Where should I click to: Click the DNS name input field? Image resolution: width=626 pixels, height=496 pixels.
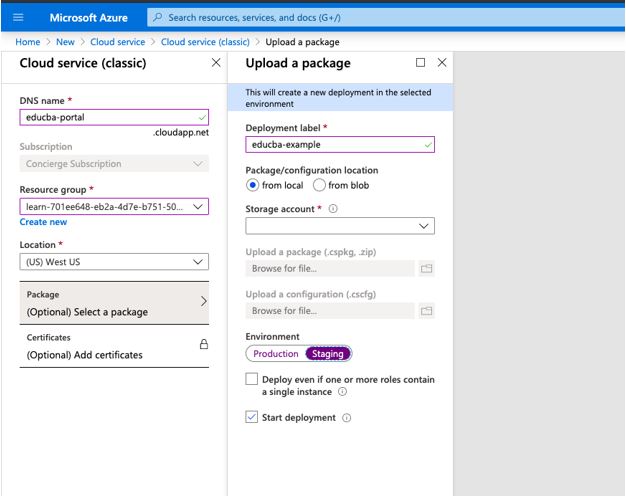(x=114, y=117)
